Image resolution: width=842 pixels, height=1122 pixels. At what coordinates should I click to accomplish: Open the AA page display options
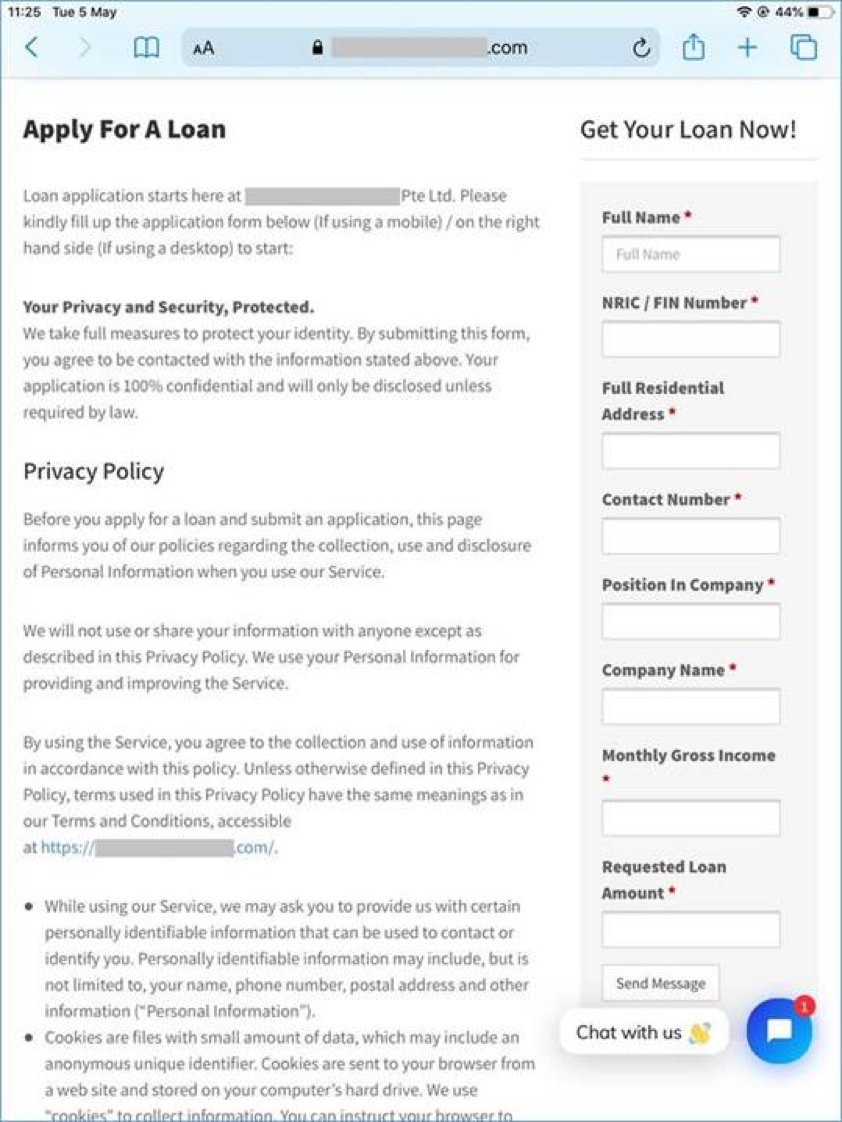[203, 47]
